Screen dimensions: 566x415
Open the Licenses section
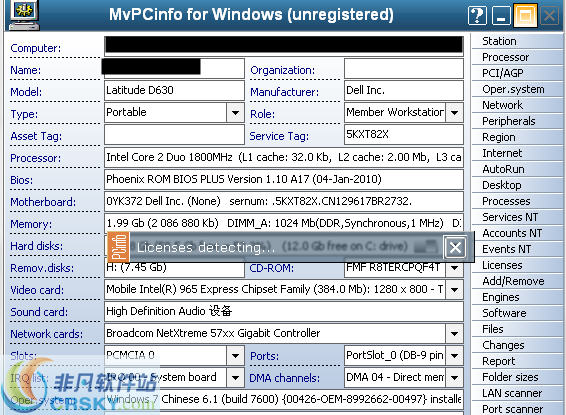[x=517, y=265]
